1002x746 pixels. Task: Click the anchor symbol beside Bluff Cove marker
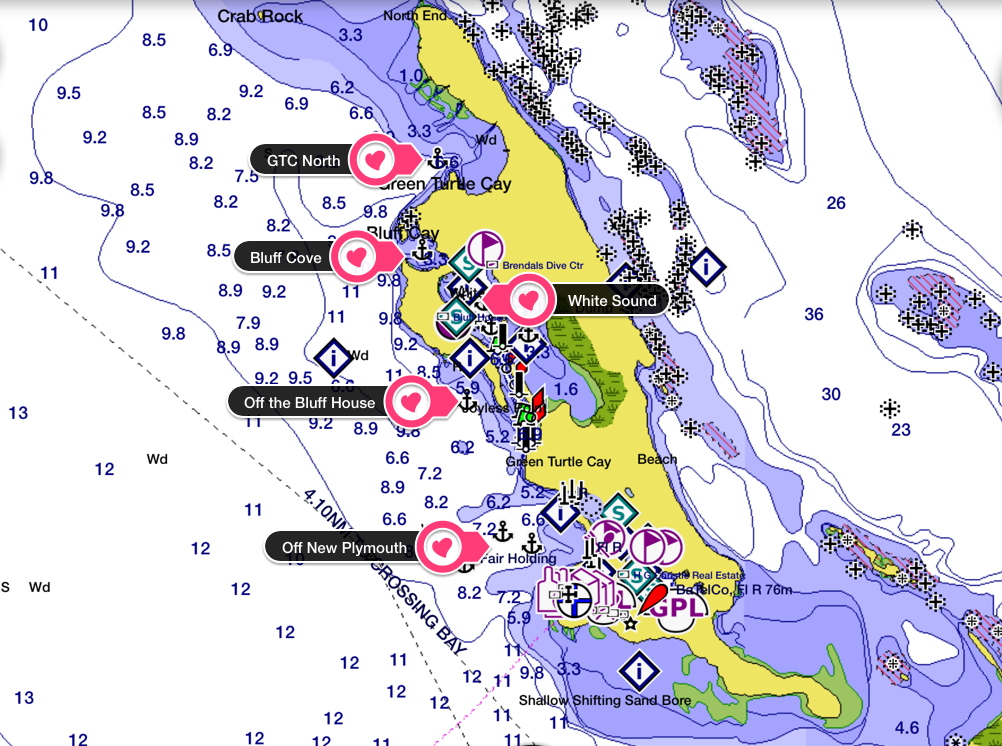421,249
